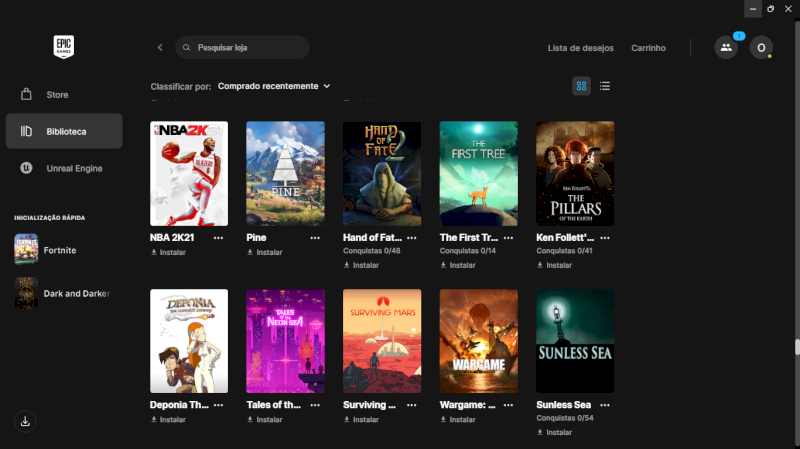Click the Epic Games logo

[64, 47]
